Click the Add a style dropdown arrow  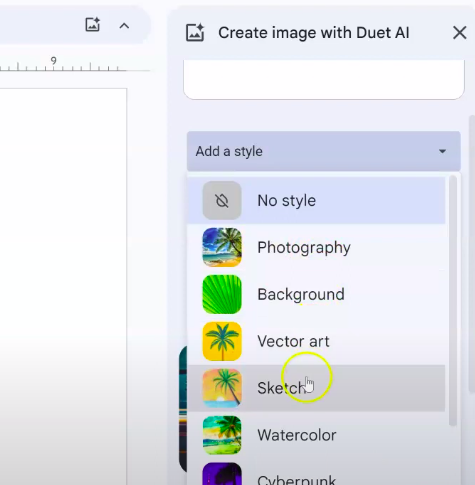point(442,151)
